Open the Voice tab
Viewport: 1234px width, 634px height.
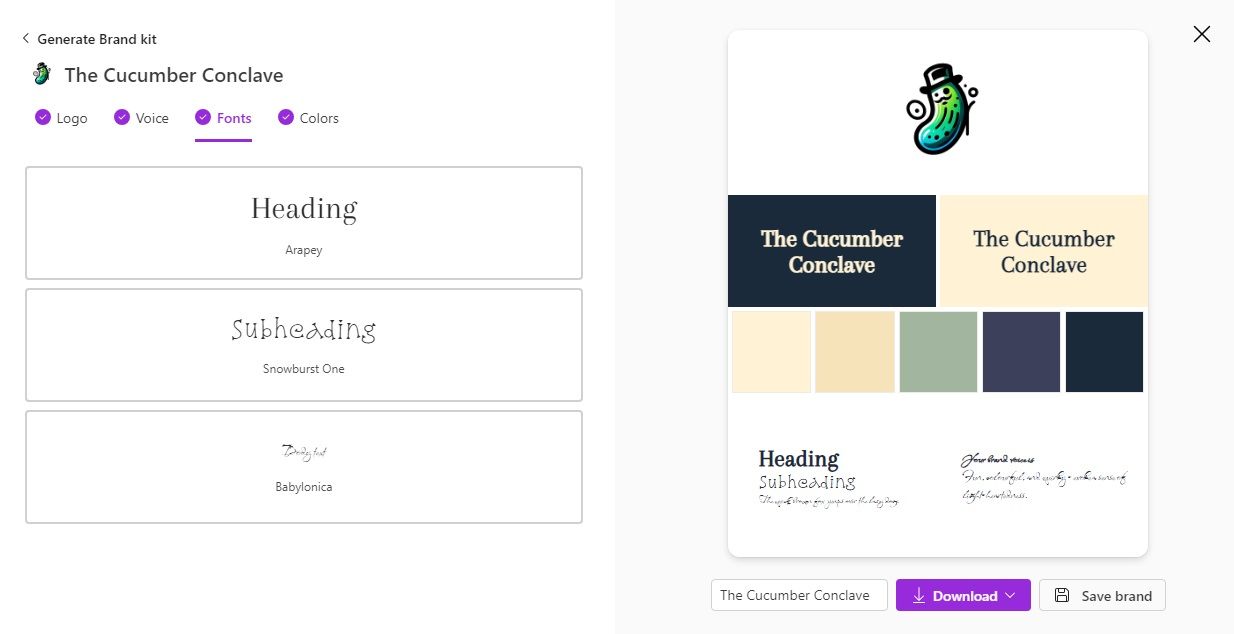pos(152,118)
